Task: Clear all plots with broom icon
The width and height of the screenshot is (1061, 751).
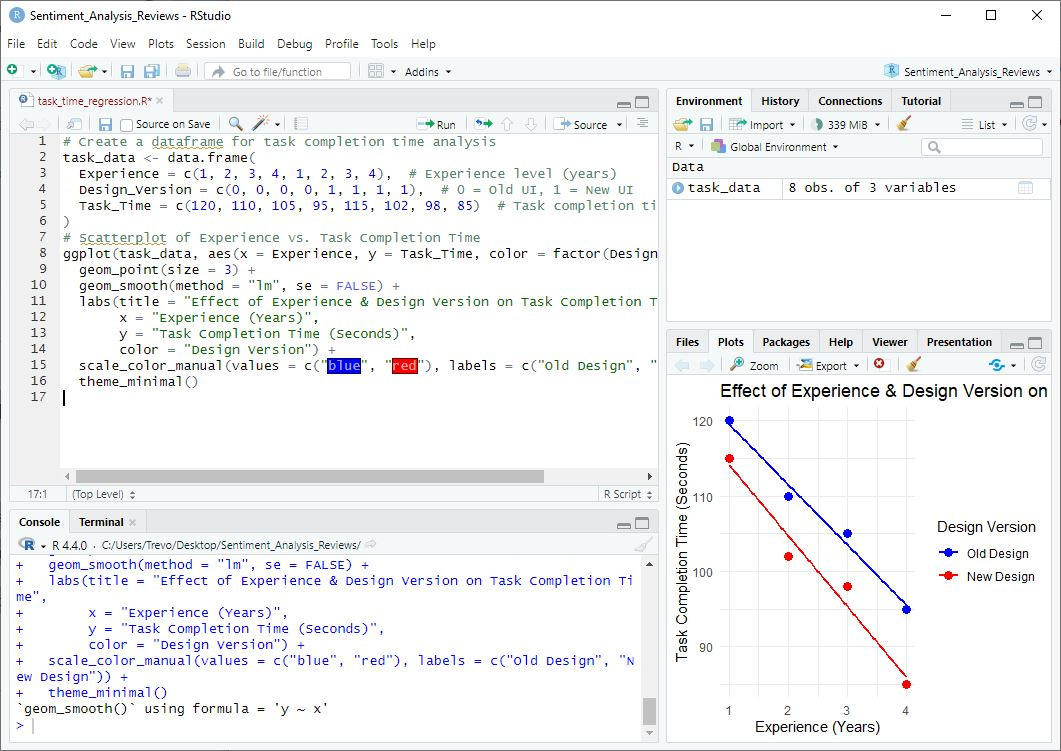Action: click(x=913, y=365)
